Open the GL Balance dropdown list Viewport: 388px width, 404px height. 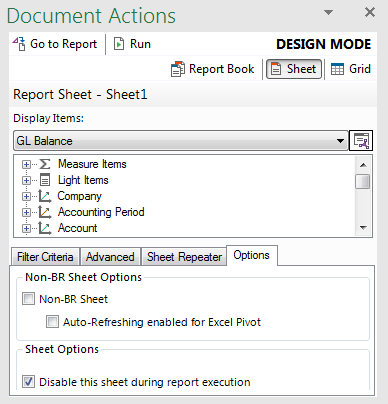[340, 141]
